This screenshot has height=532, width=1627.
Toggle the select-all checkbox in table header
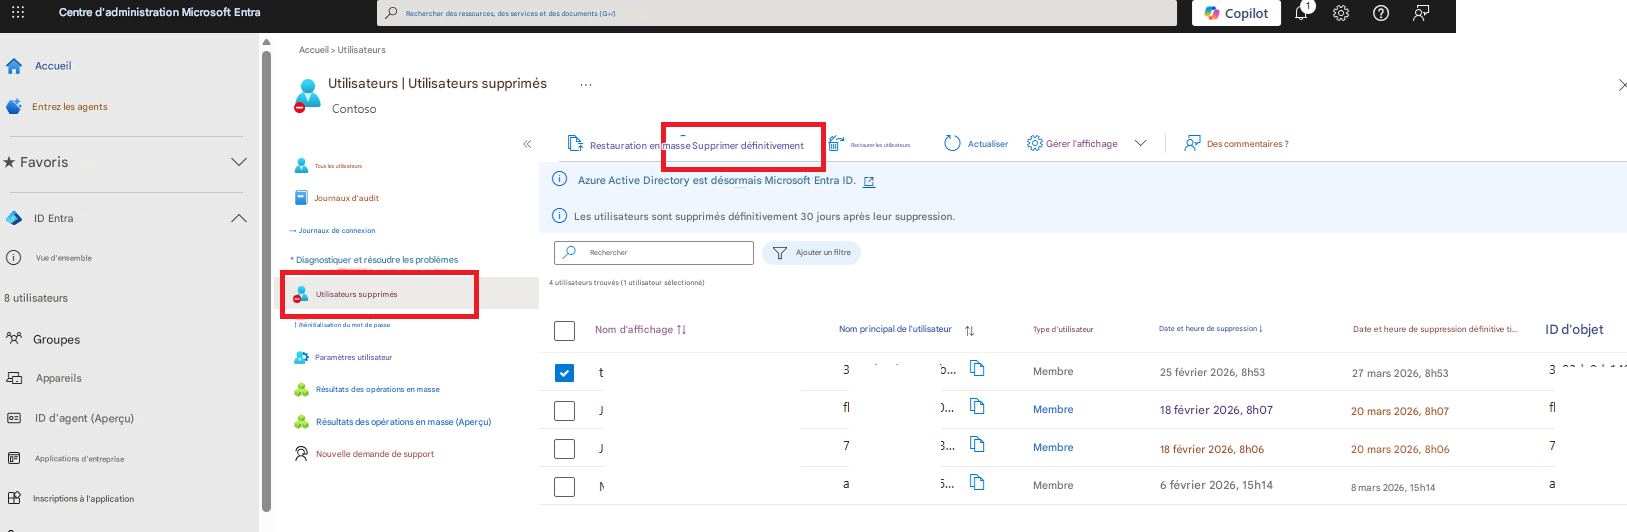pyautogui.click(x=565, y=331)
